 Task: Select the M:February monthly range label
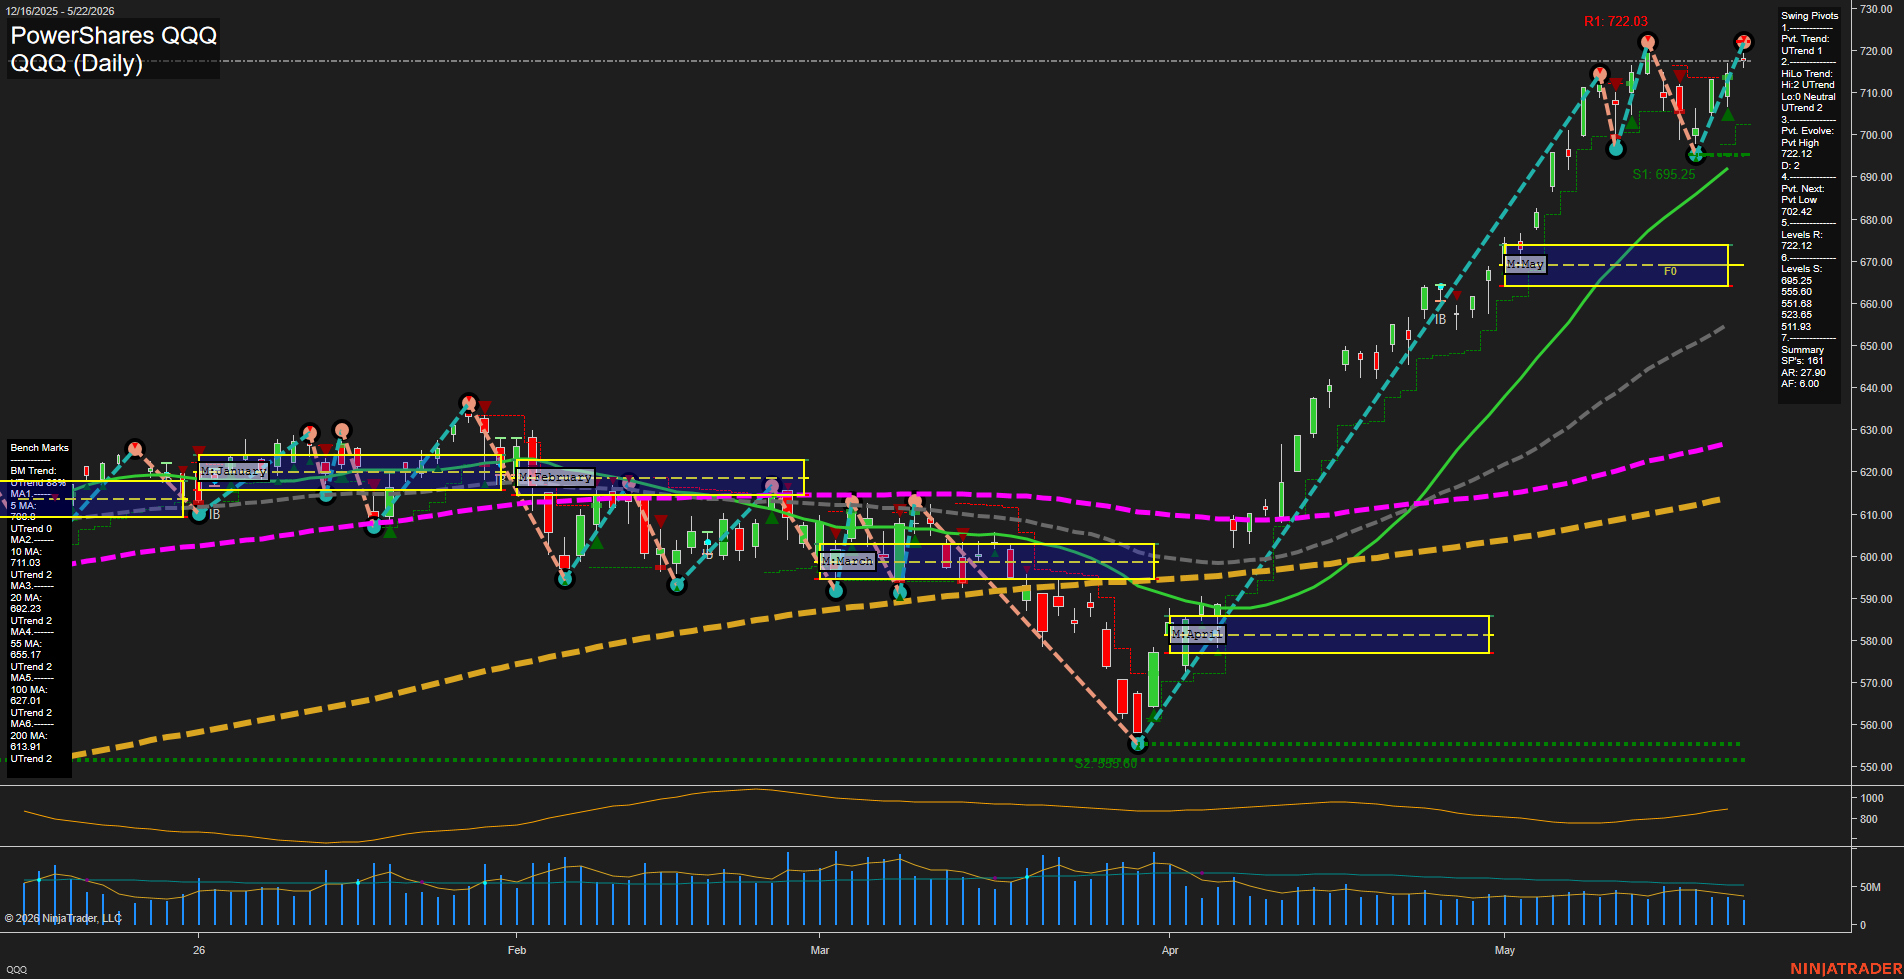click(556, 478)
